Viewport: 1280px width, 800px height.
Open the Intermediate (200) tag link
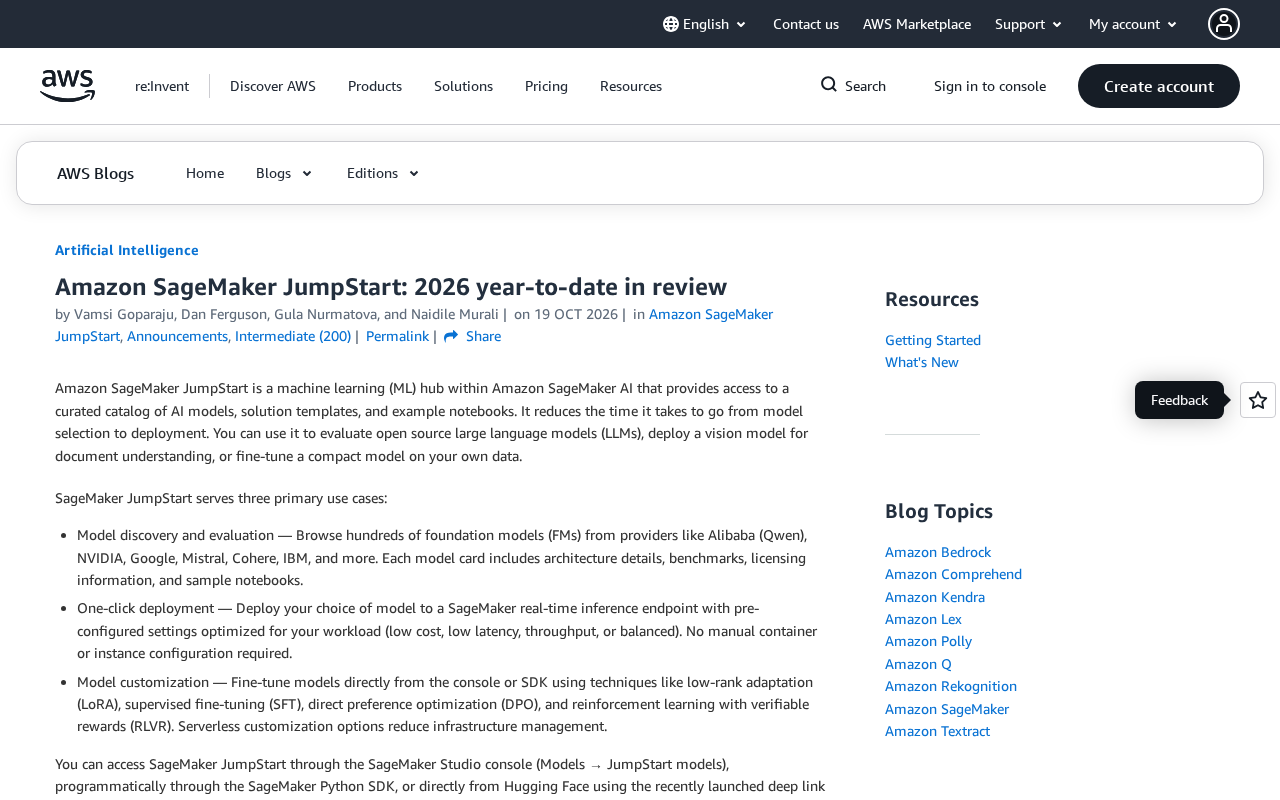pyautogui.click(x=293, y=336)
